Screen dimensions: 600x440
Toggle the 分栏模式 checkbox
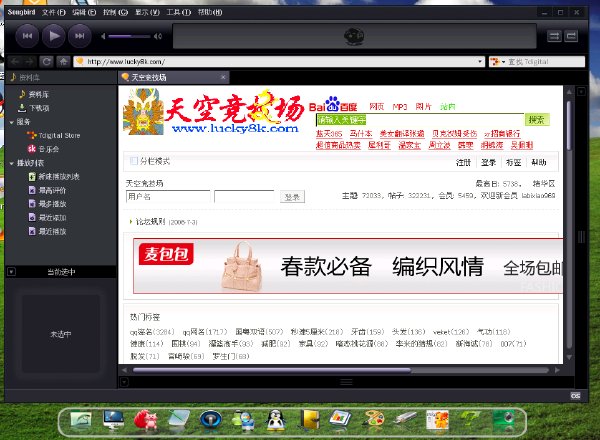coord(134,161)
